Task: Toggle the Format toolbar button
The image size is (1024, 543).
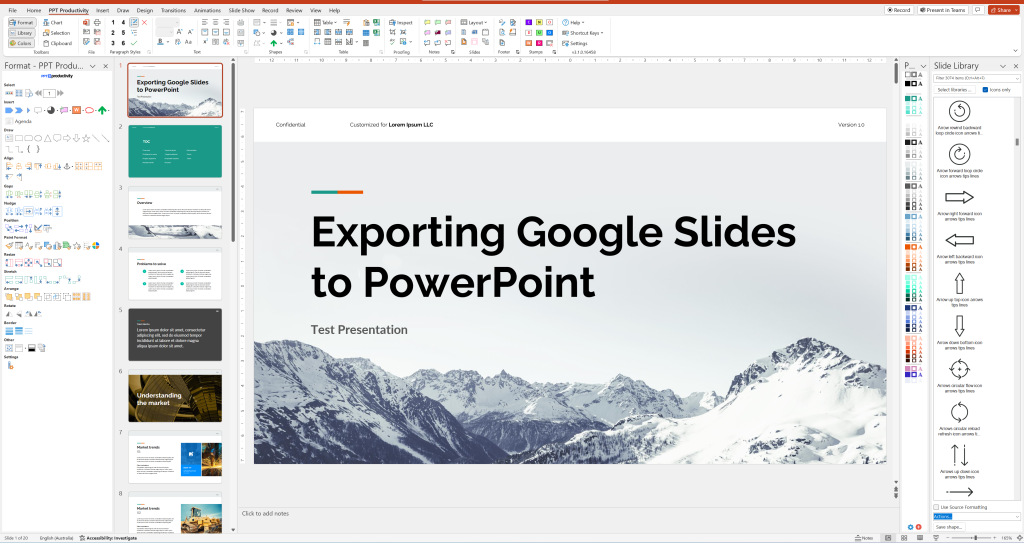Action: tap(22, 22)
